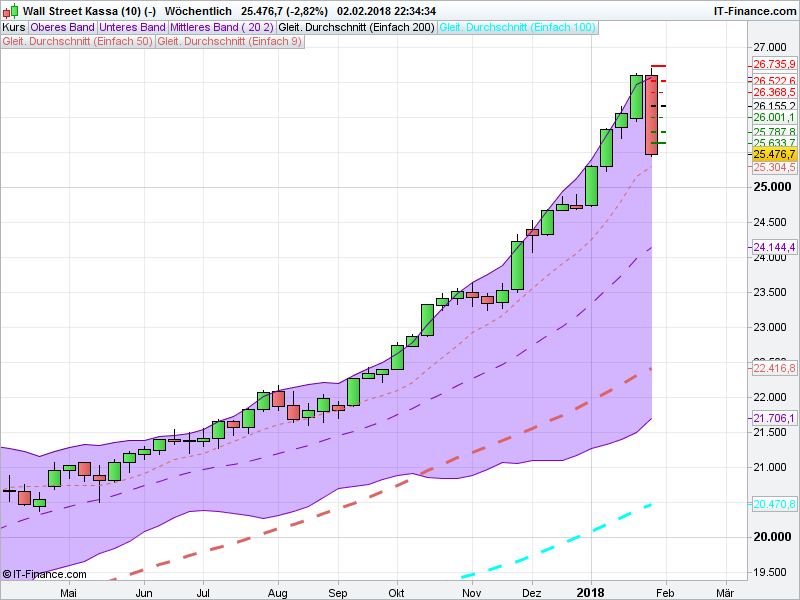Click the "Kurs" legend label
The width and height of the screenshot is (800, 600).
(13, 28)
